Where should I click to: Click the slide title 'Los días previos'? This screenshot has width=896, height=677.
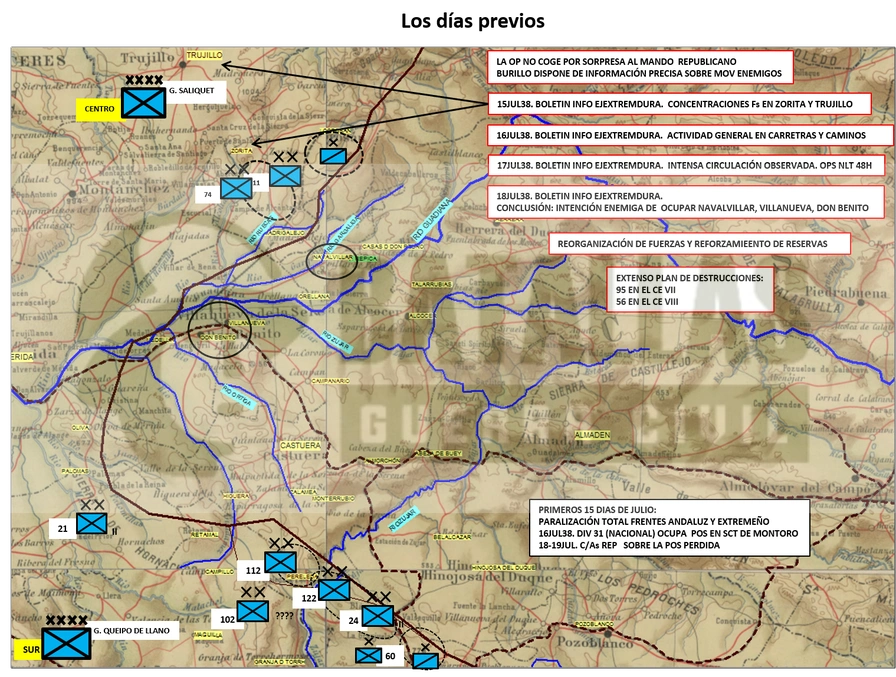click(x=473, y=21)
